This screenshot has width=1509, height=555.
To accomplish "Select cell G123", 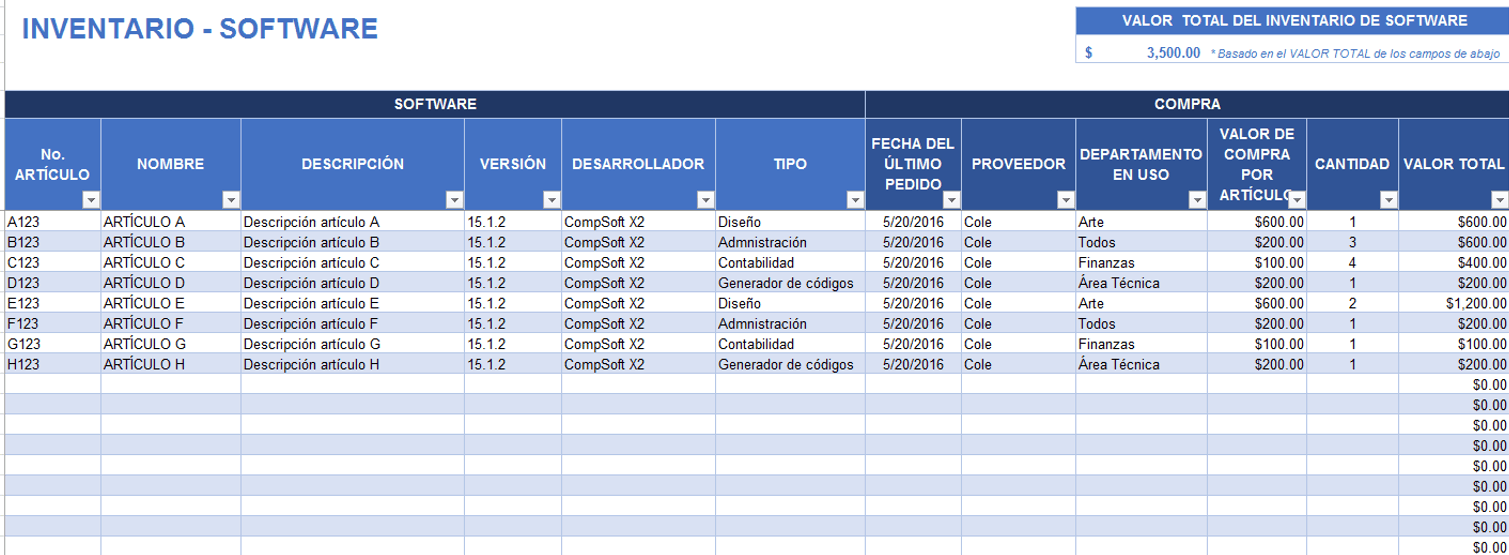I will pyautogui.click(x=53, y=344).
